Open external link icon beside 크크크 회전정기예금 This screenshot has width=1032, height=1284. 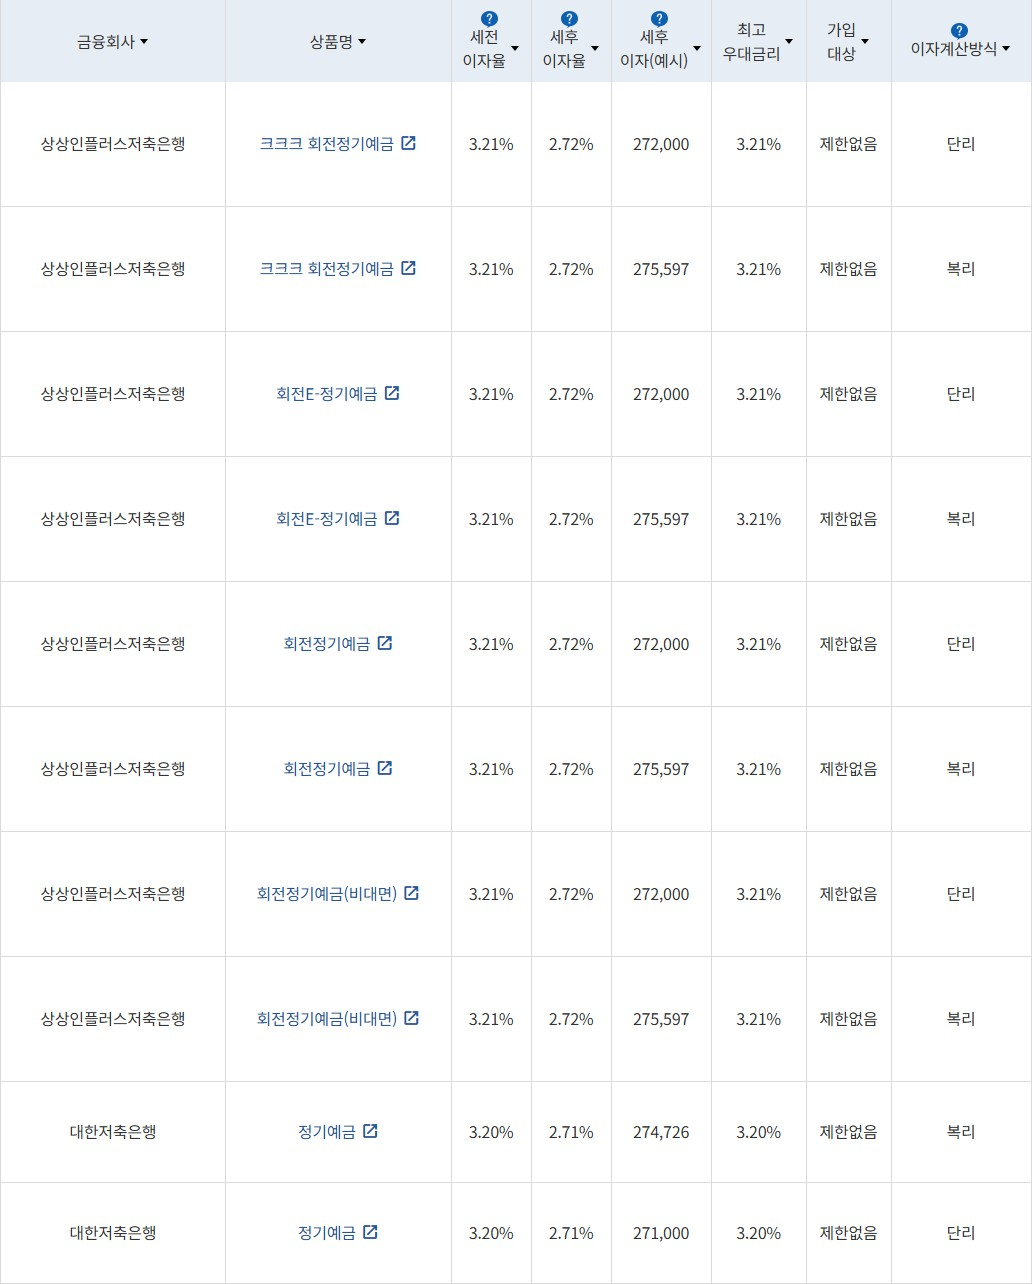click(408, 143)
